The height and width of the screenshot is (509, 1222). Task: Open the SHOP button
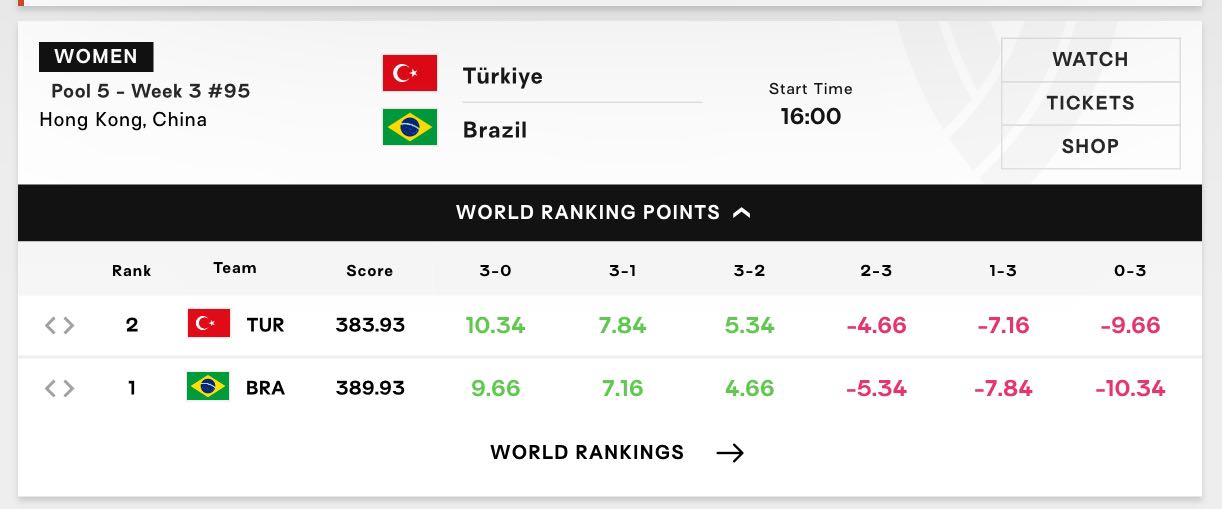[x=1090, y=146]
